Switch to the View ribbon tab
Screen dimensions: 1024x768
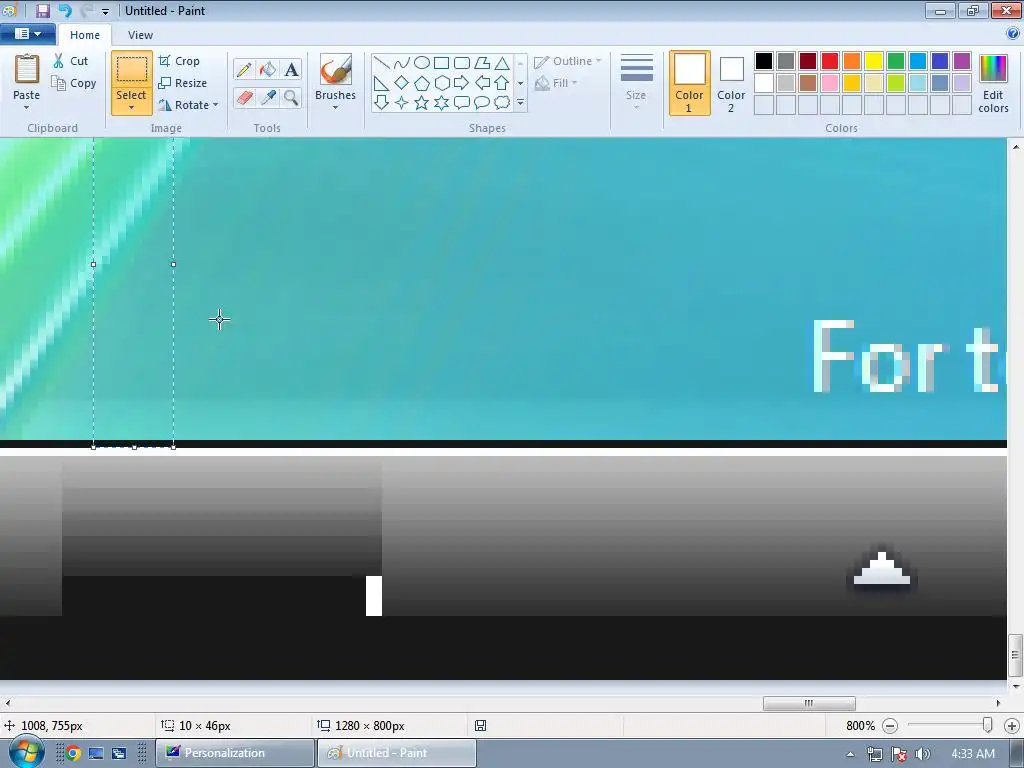coord(140,35)
